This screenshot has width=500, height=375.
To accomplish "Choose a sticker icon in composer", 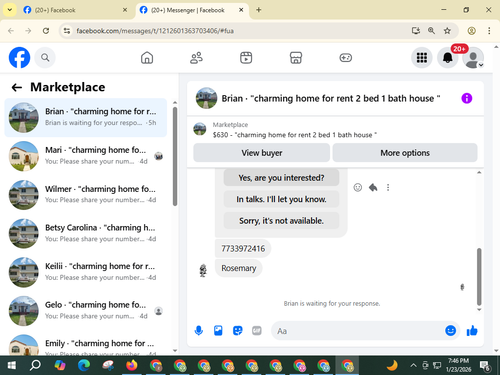I will pos(237,331).
